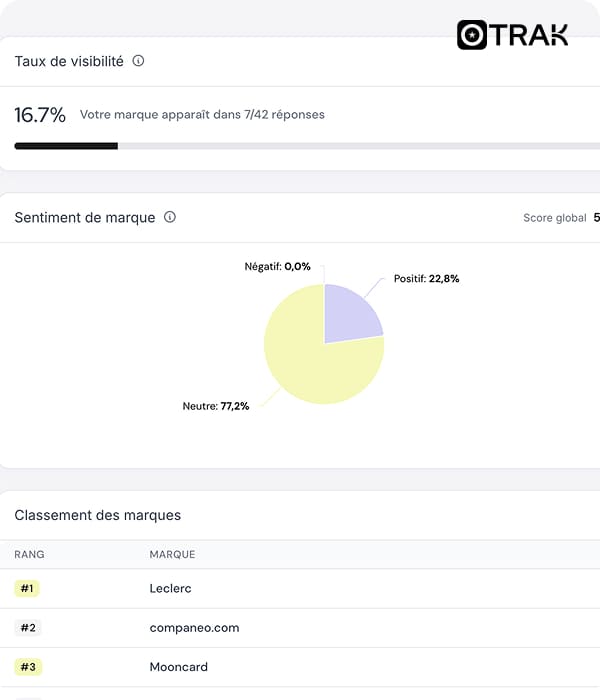The width and height of the screenshot is (600, 700).
Task: Click the Positif: 22,8% label
Action: pyautogui.click(x=426, y=279)
